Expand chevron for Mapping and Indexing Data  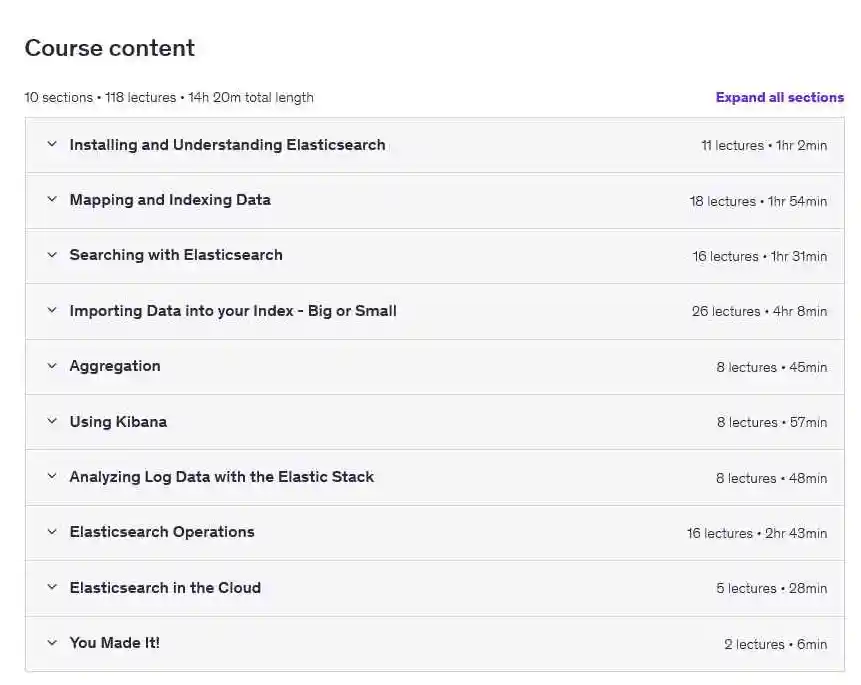[52, 199]
